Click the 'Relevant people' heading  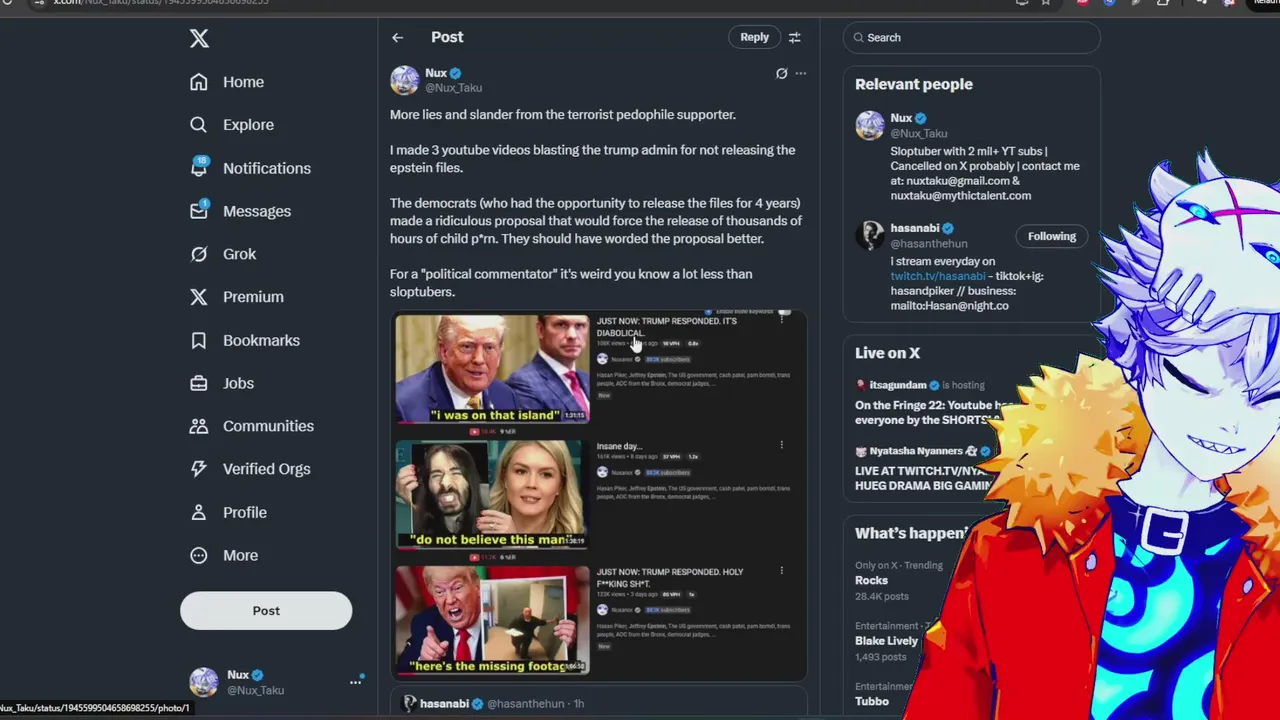pos(914,84)
